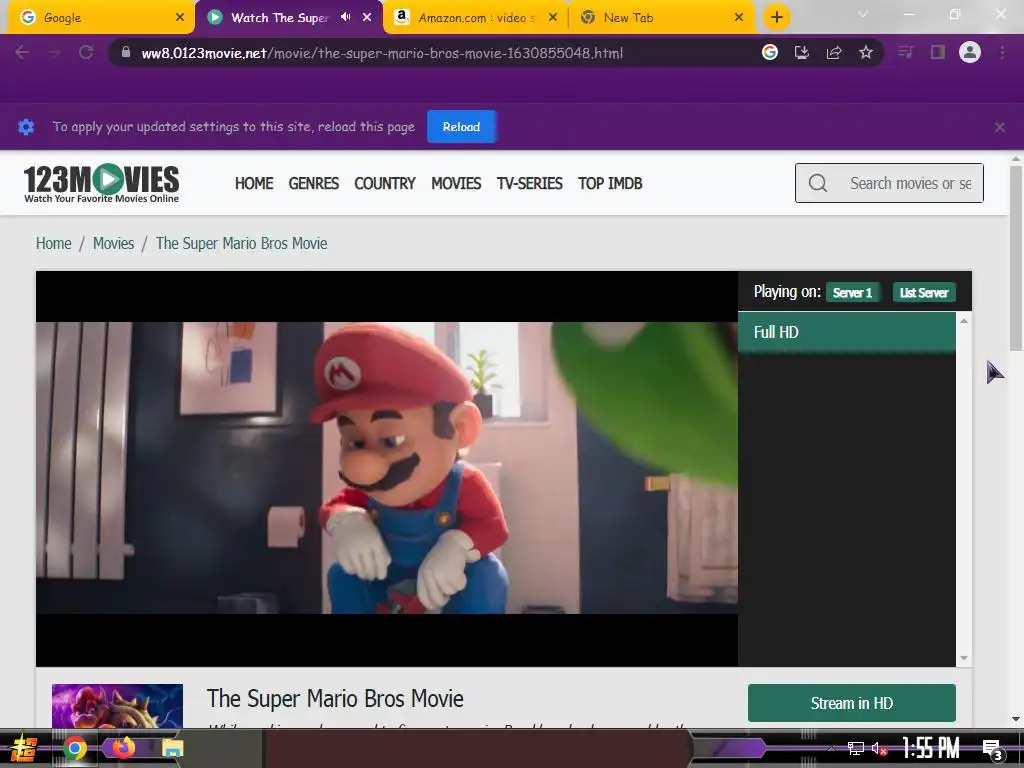Go back using the browser back arrow
The height and width of the screenshot is (768, 1024).
pos(22,52)
